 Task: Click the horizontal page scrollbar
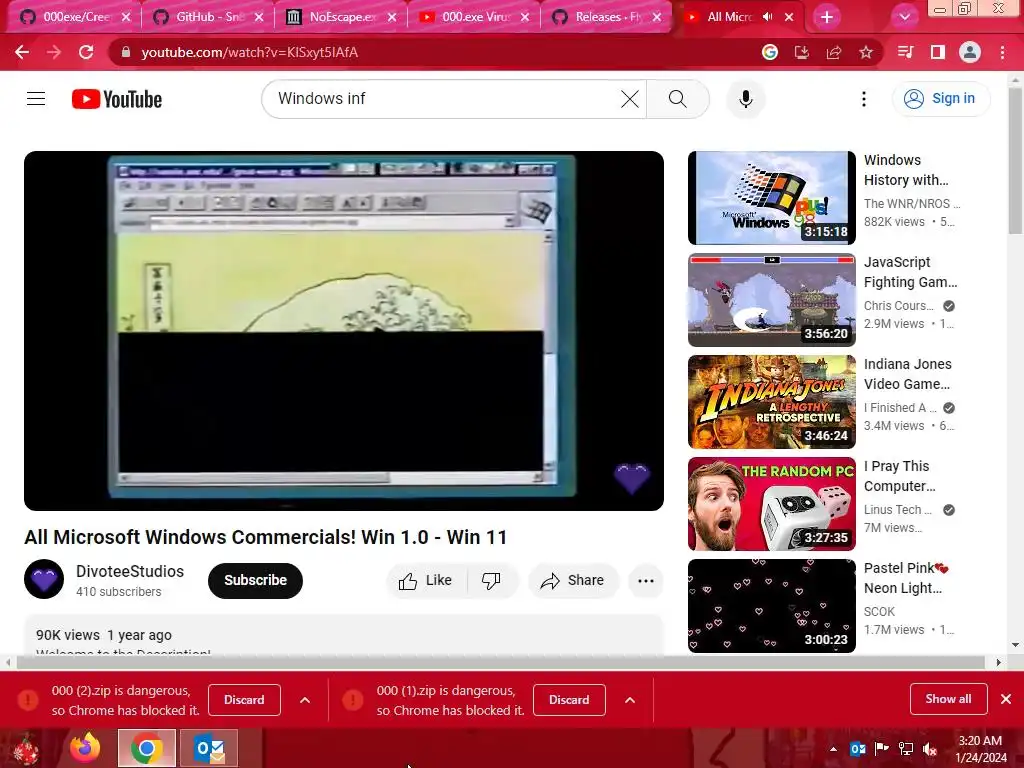point(500,662)
